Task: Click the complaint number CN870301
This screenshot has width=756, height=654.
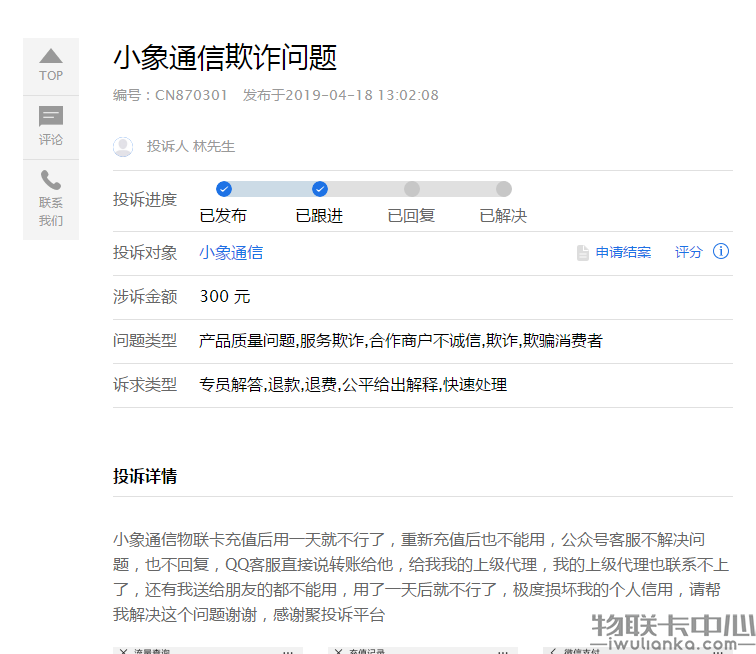Action: (x=191, y=95)
